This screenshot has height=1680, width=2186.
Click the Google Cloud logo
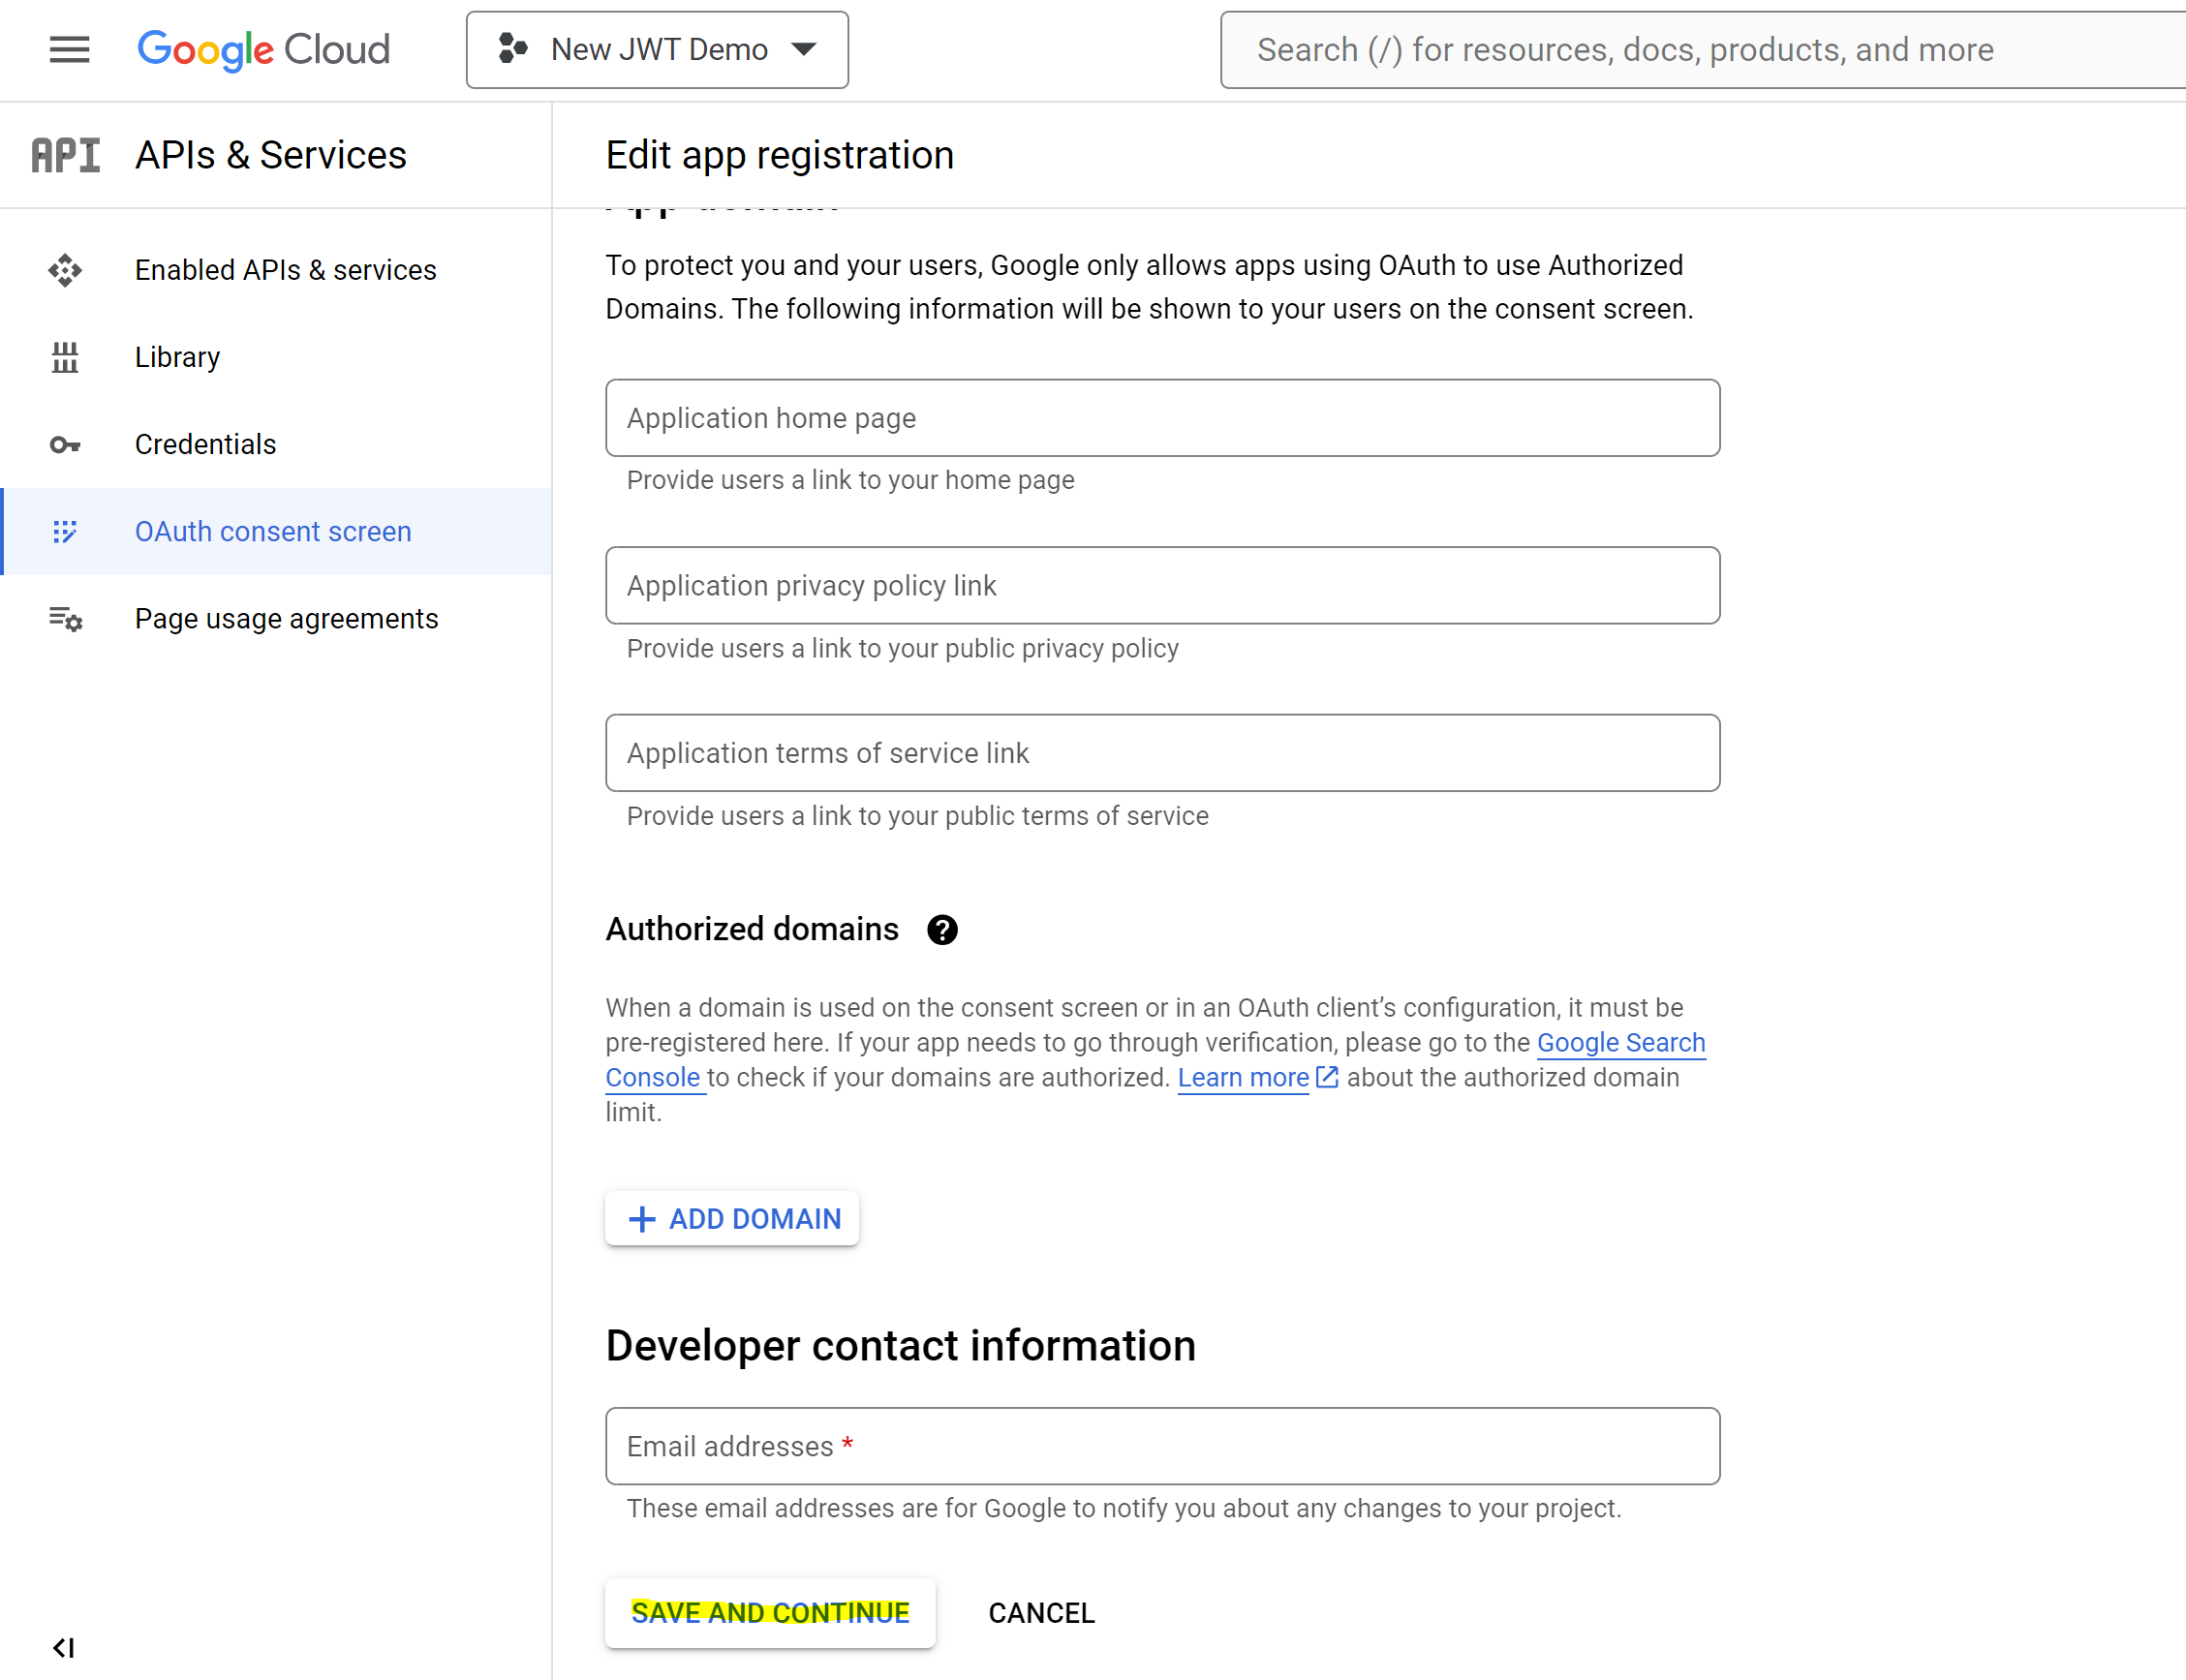[x=263, y=49]
